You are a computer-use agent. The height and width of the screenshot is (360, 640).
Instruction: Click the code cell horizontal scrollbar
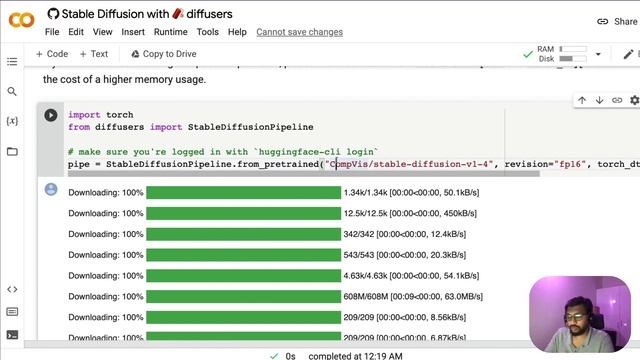tap(304, 174)
